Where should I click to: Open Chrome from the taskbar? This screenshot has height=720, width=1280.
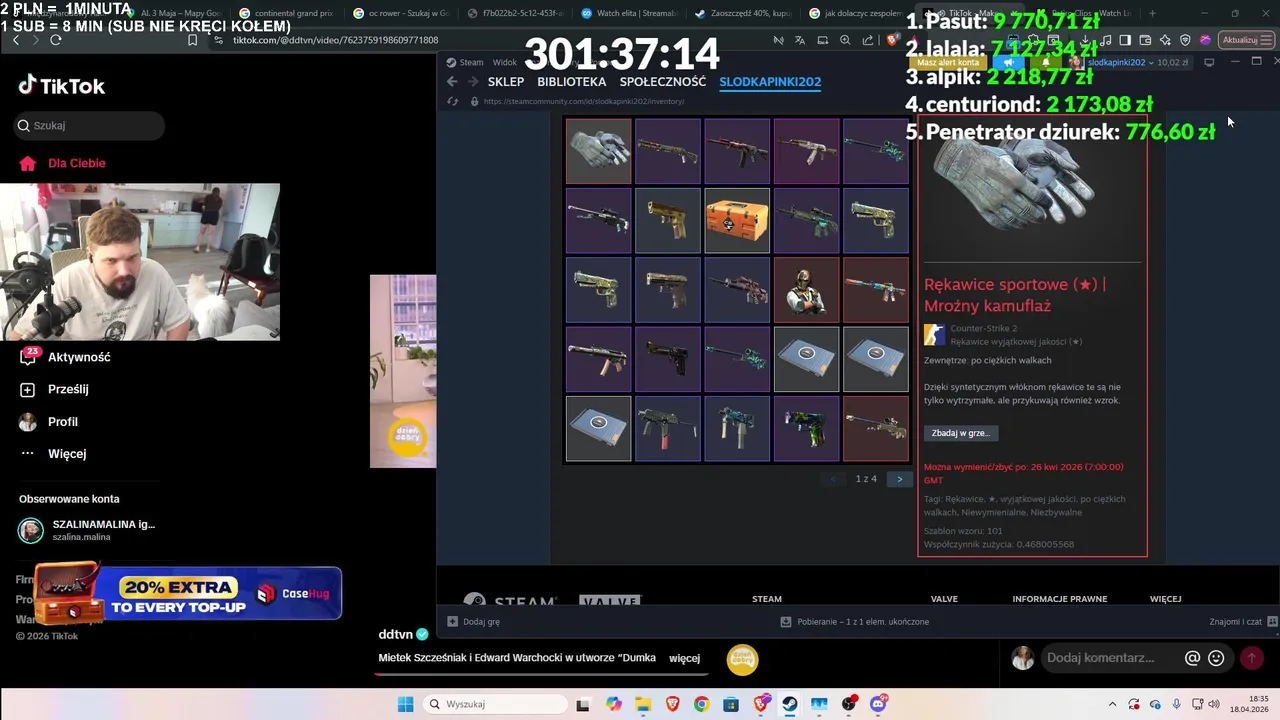[x=701, y=704]
